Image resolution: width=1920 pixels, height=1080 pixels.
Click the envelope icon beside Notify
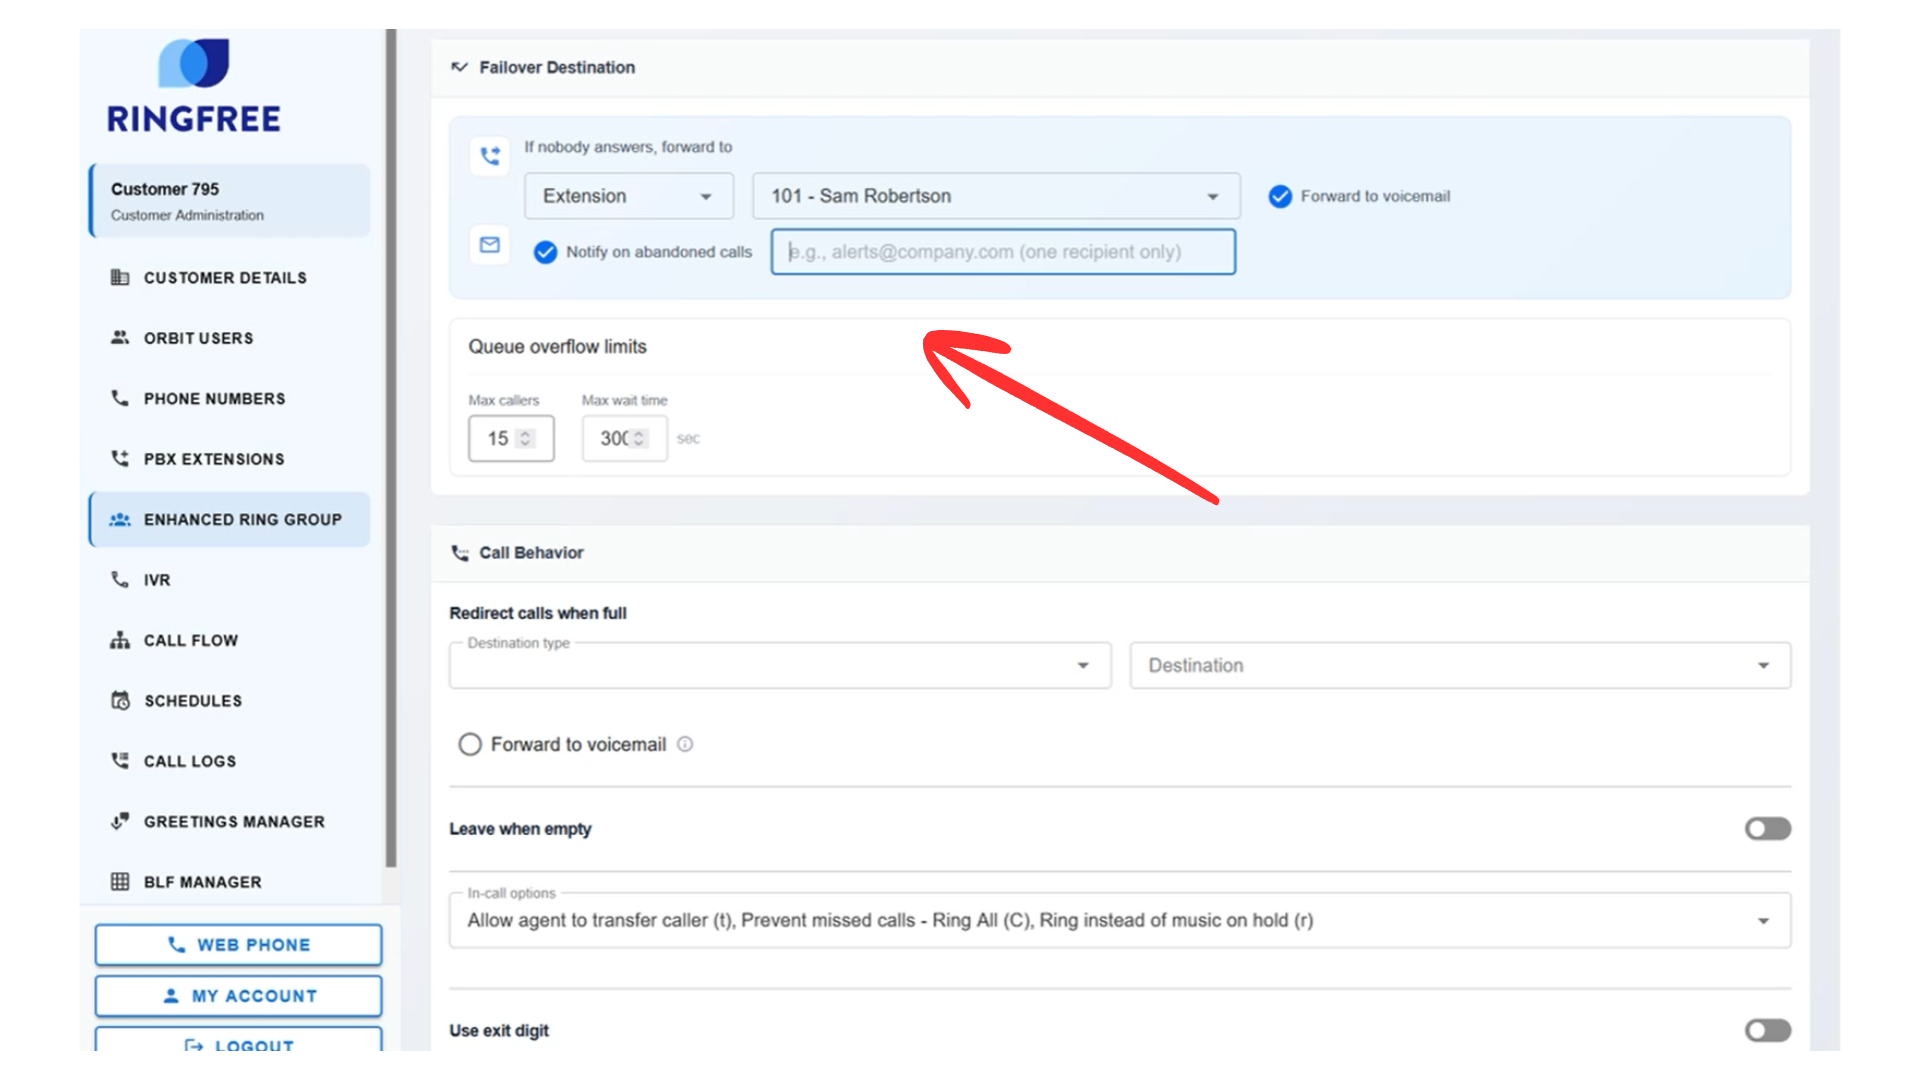490,245
